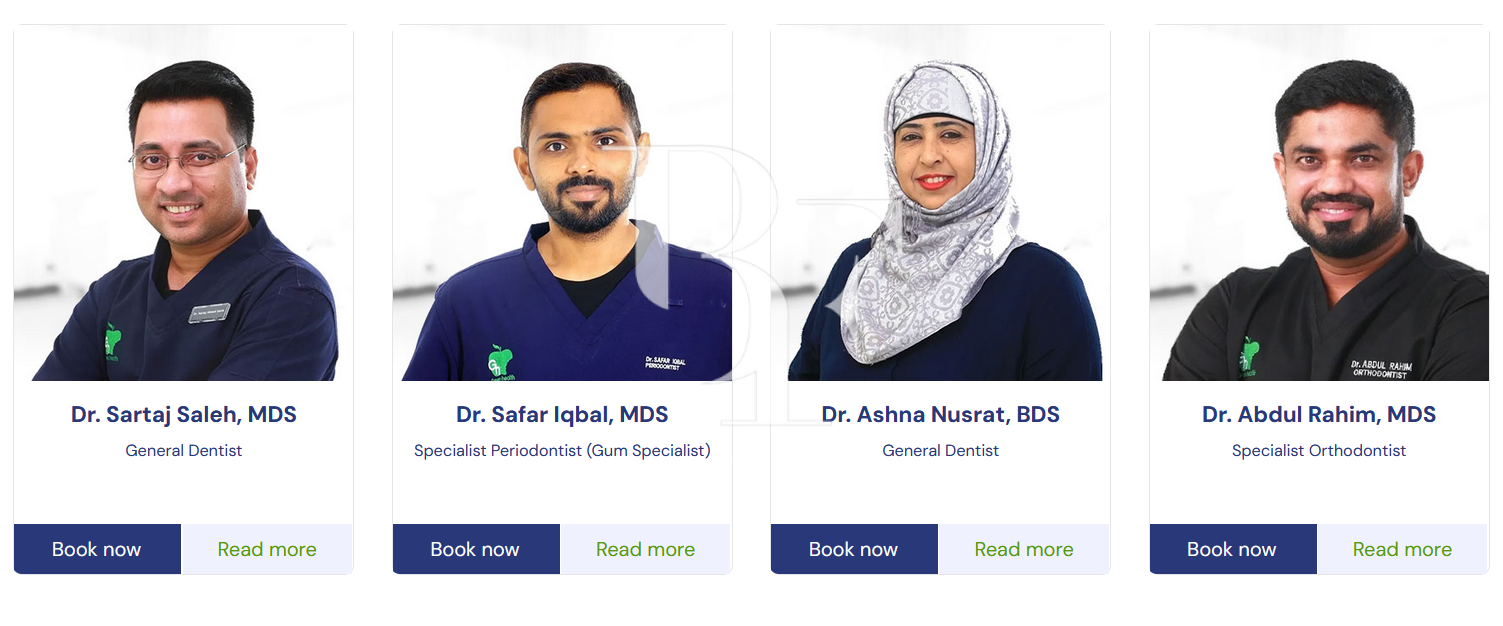Click Book now for Dr. Abdul Rahim
This screenshot has width=1503, height=626.
[x=1233, y=549]
